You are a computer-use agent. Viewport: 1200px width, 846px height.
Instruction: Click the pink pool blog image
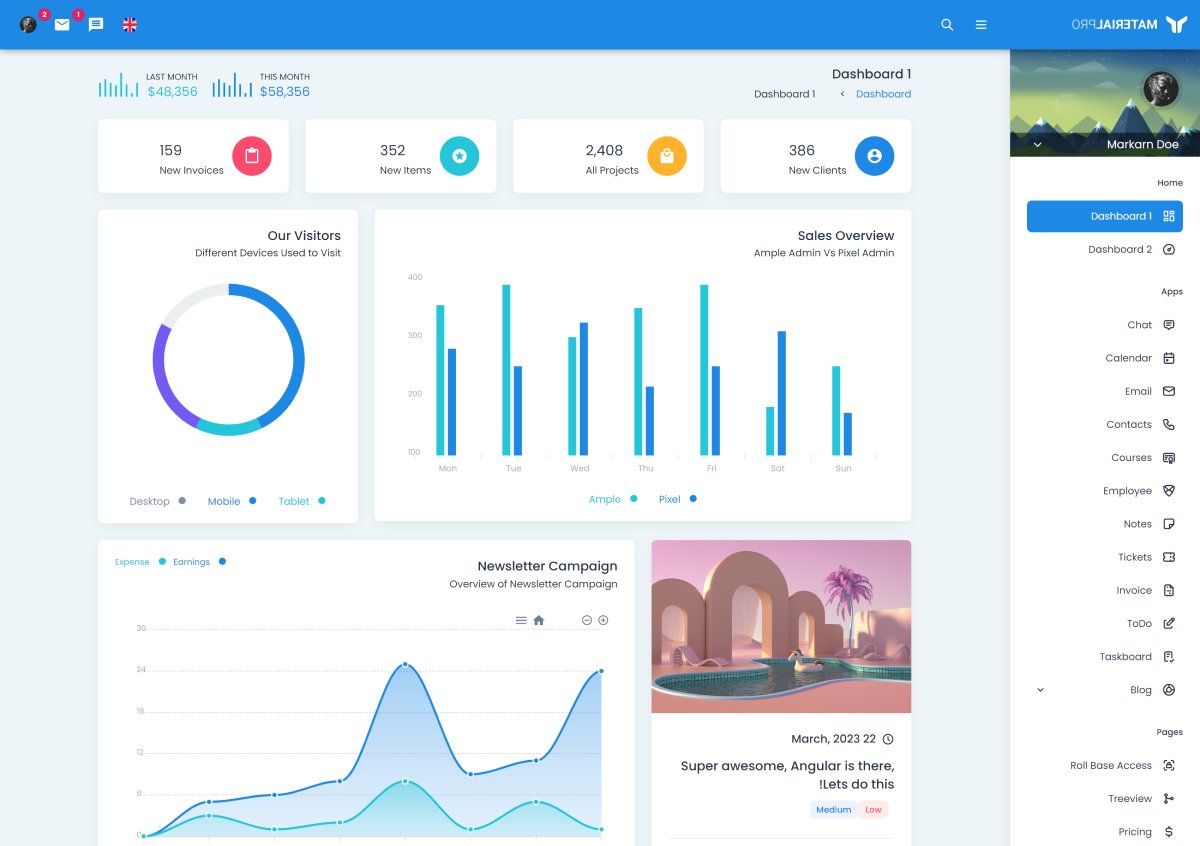tap(781, 627)
